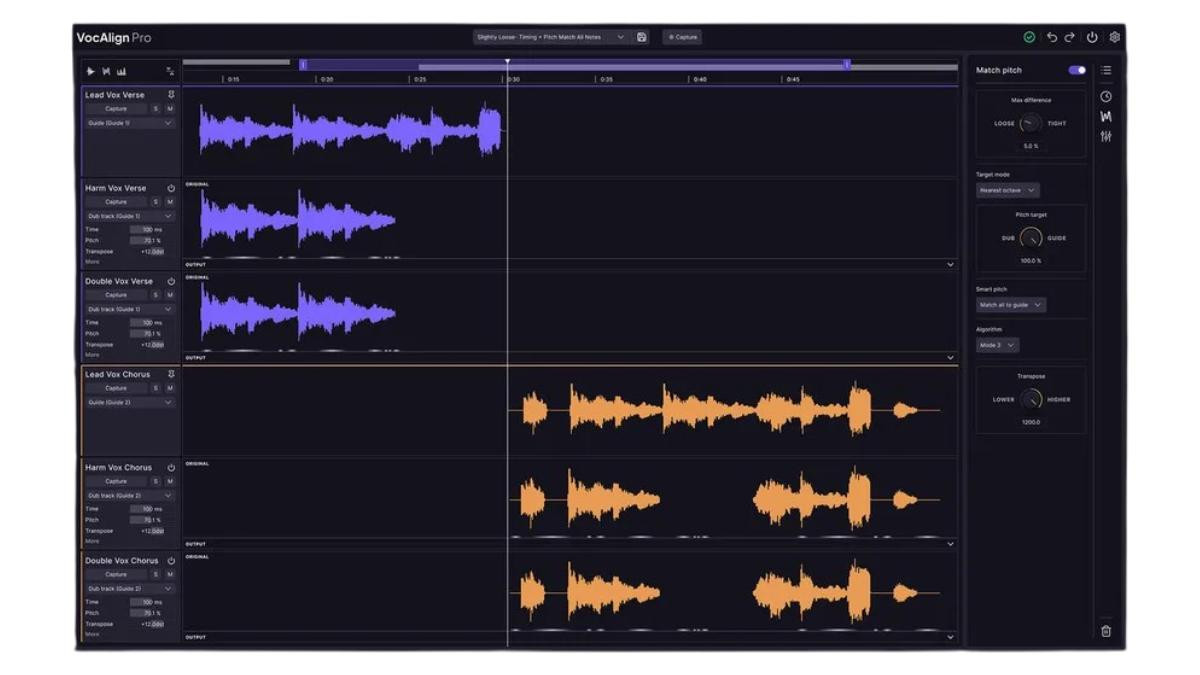Mute the Double Vox Verse track
The height and width of the screenshot is (675, 1200).
pos(170,295)
